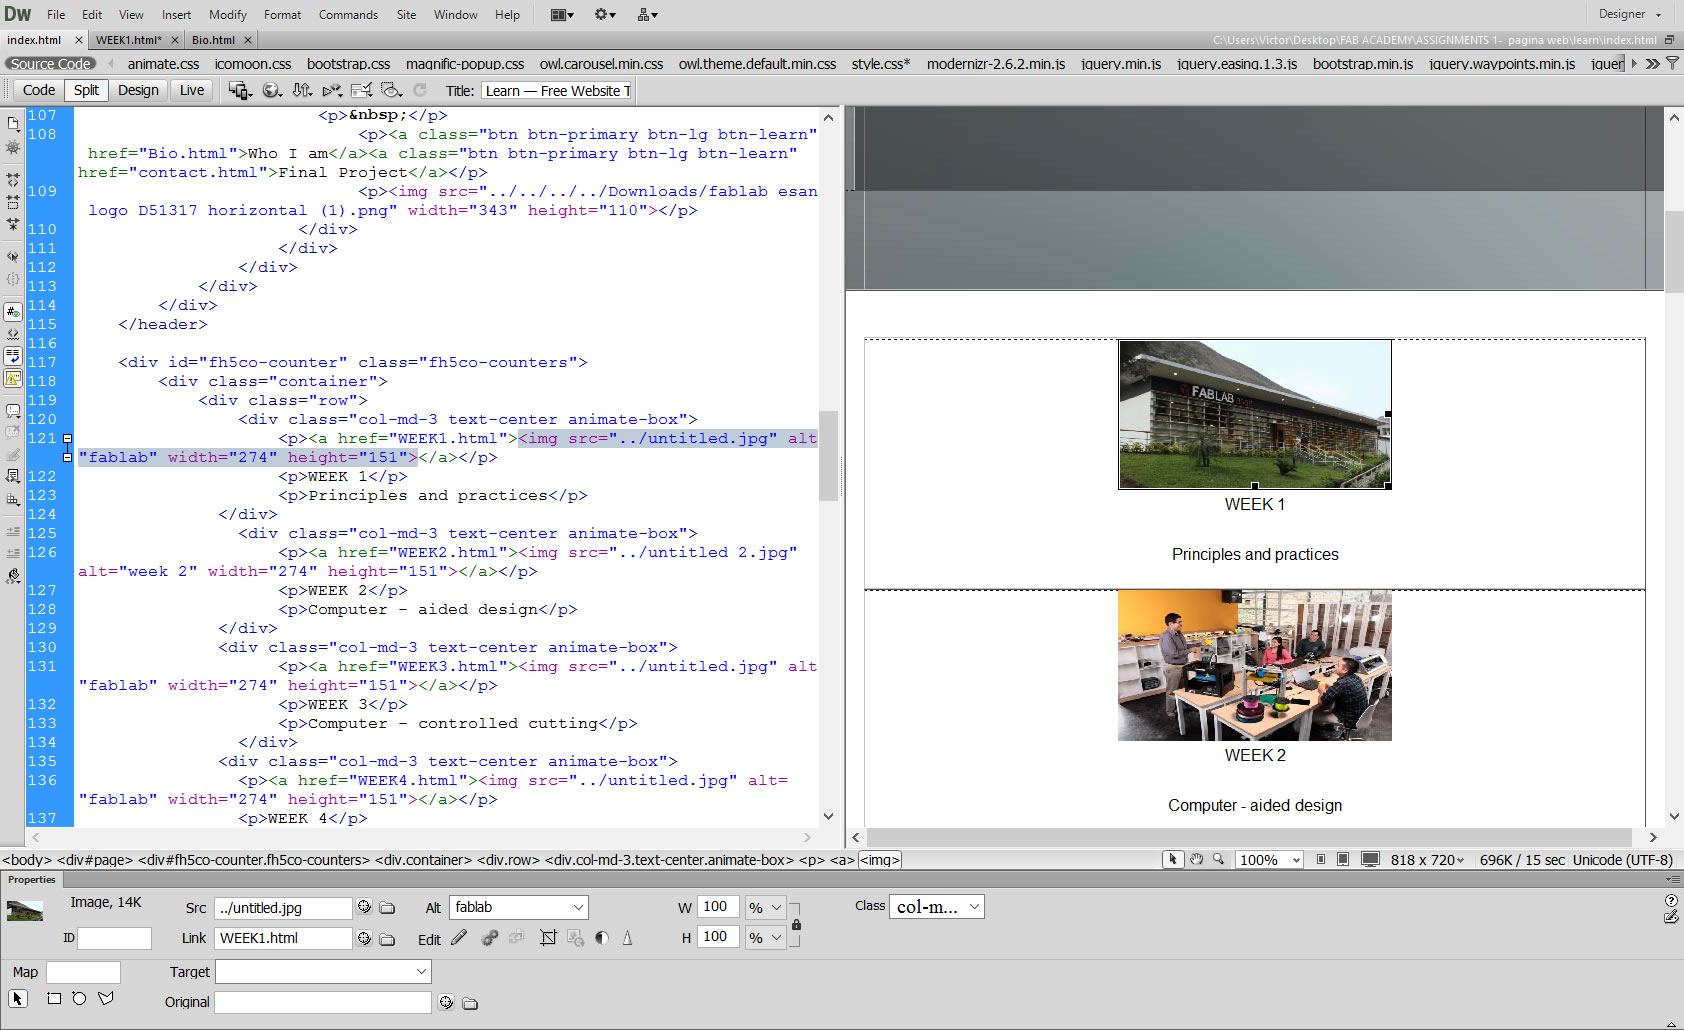Screen dimensions: 1684x1030
Task: Click the Check Browser Compatibility icon
Action: (361, 90)
